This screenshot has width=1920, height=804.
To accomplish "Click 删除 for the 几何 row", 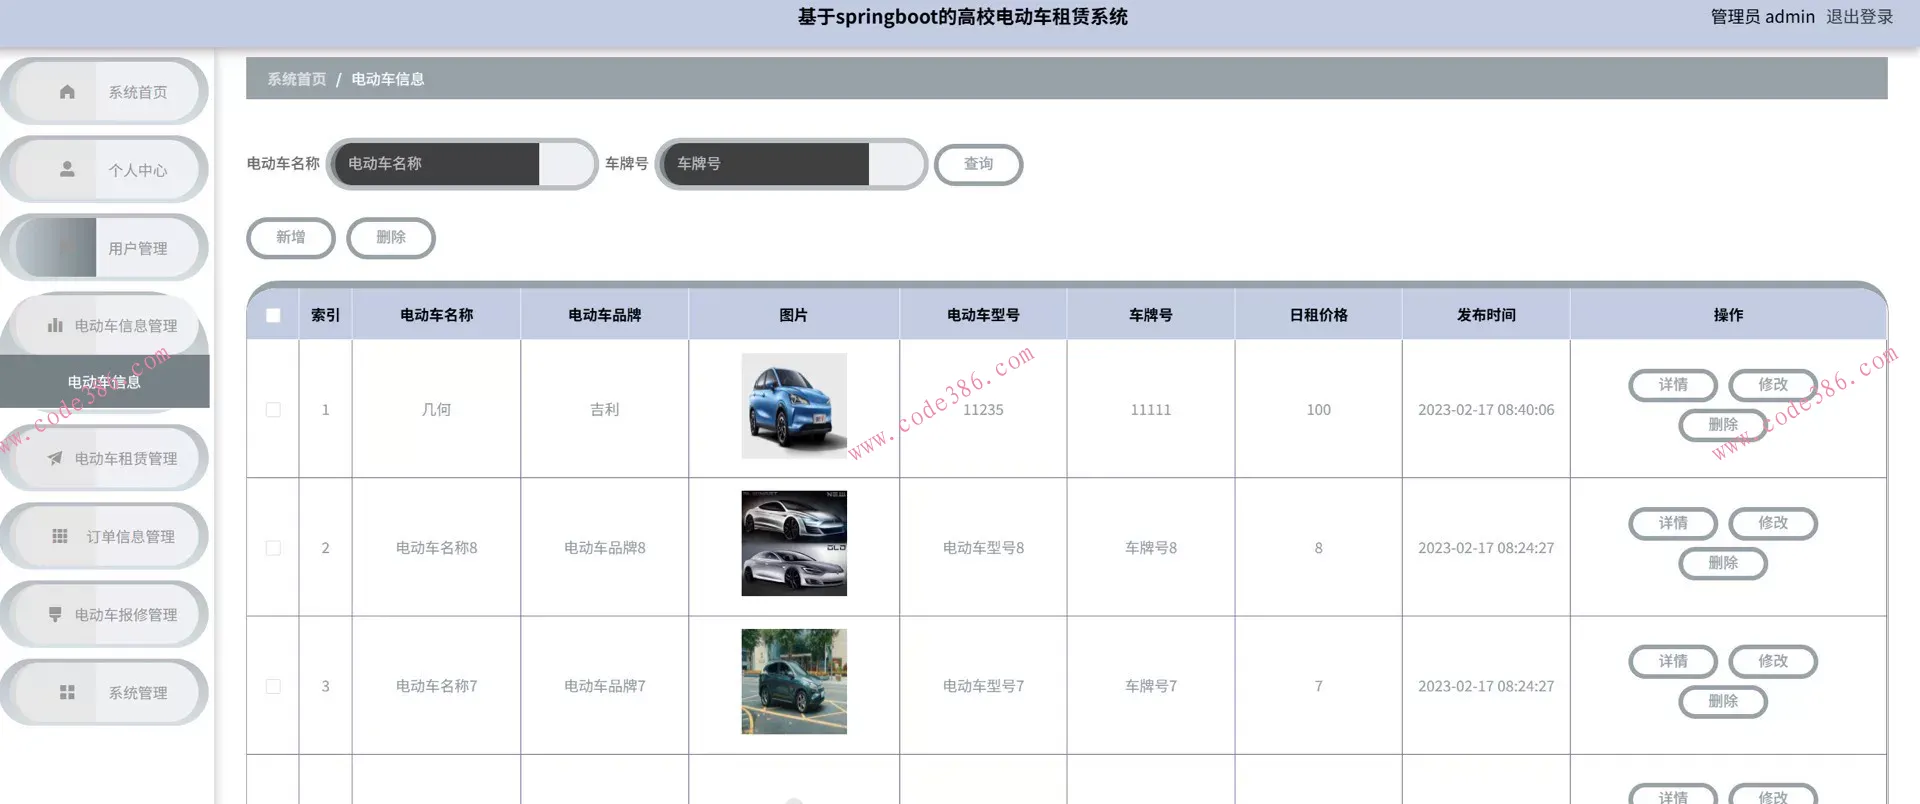I will [x=1723, y=424].
